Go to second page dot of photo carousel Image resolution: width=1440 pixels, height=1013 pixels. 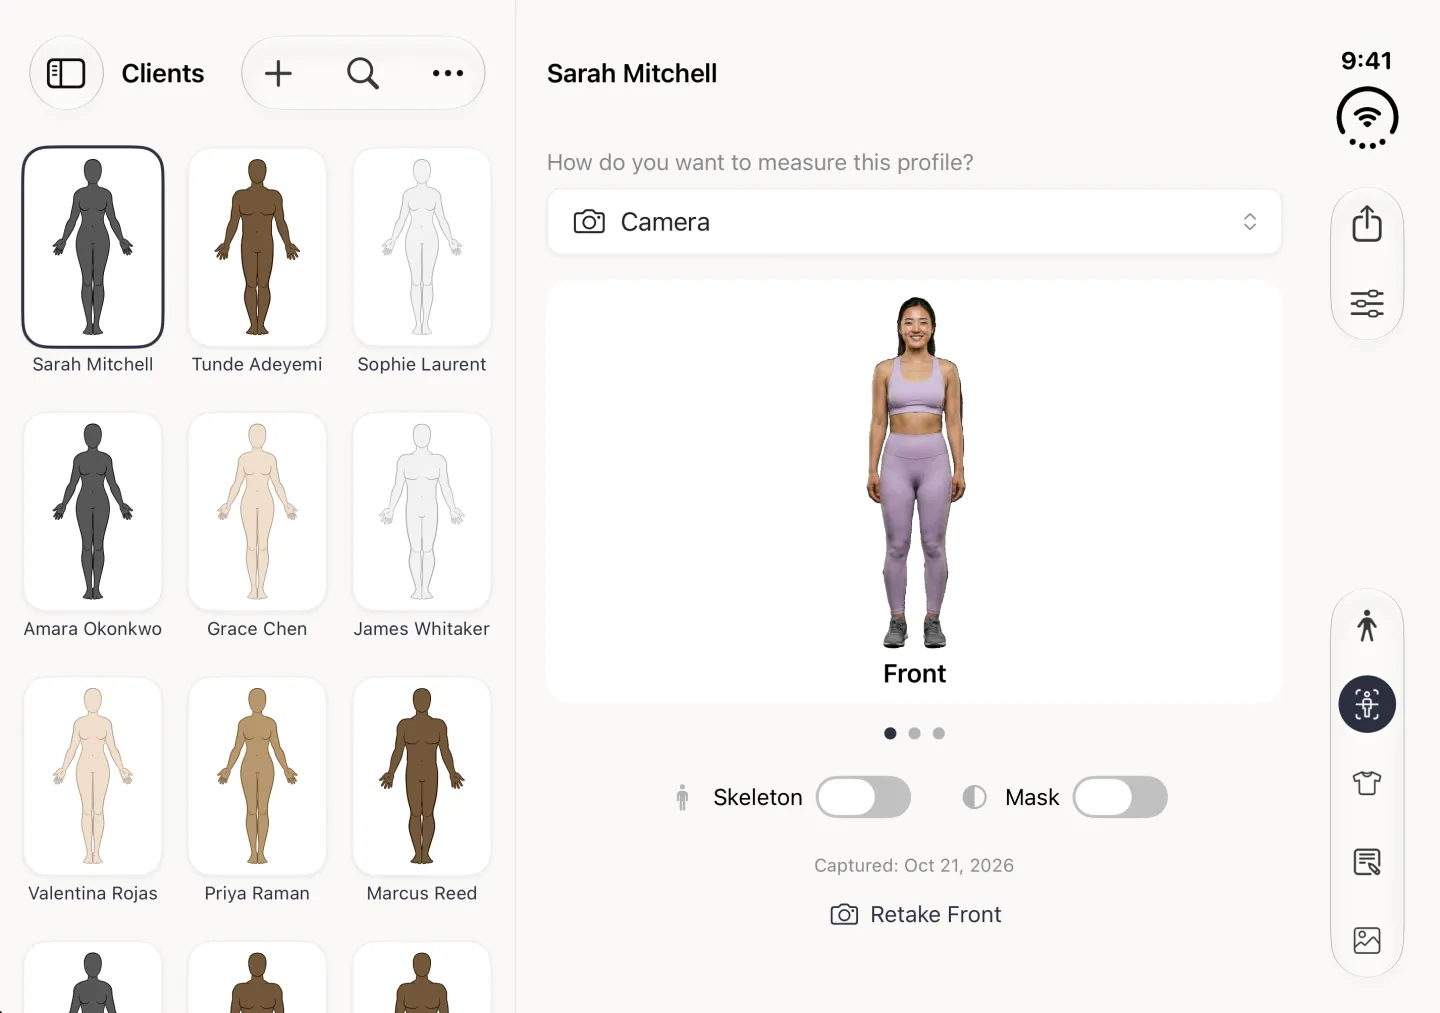click(x=914, y=733)
